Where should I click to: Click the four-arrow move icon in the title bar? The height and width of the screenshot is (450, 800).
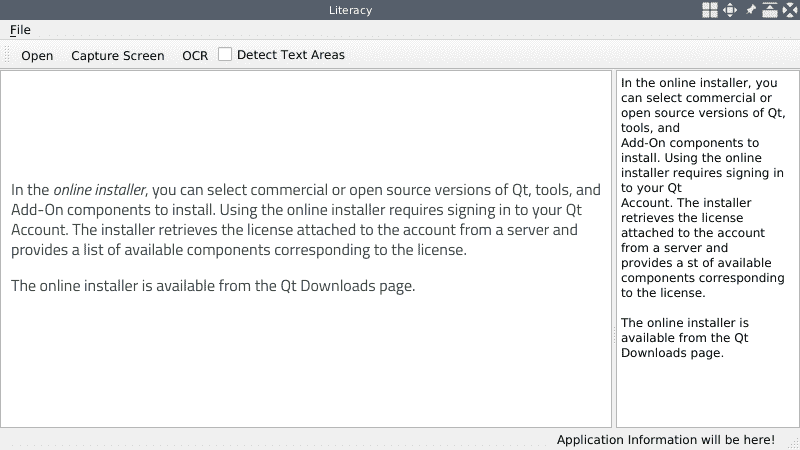point(730,10)
